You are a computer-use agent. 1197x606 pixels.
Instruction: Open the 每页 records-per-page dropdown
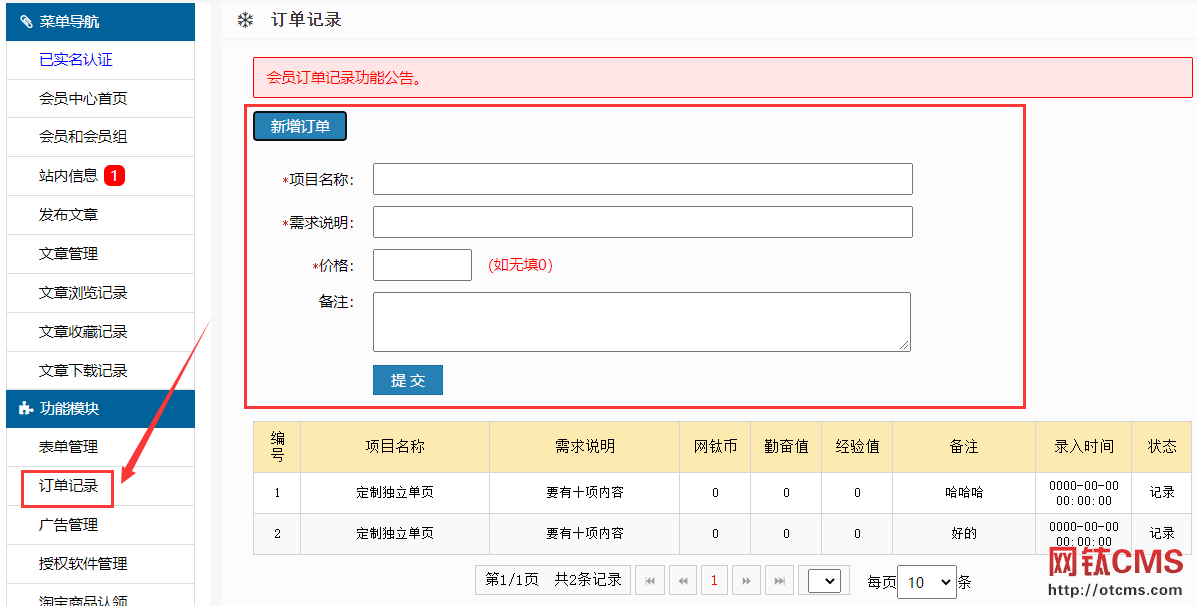pos(926,581)
